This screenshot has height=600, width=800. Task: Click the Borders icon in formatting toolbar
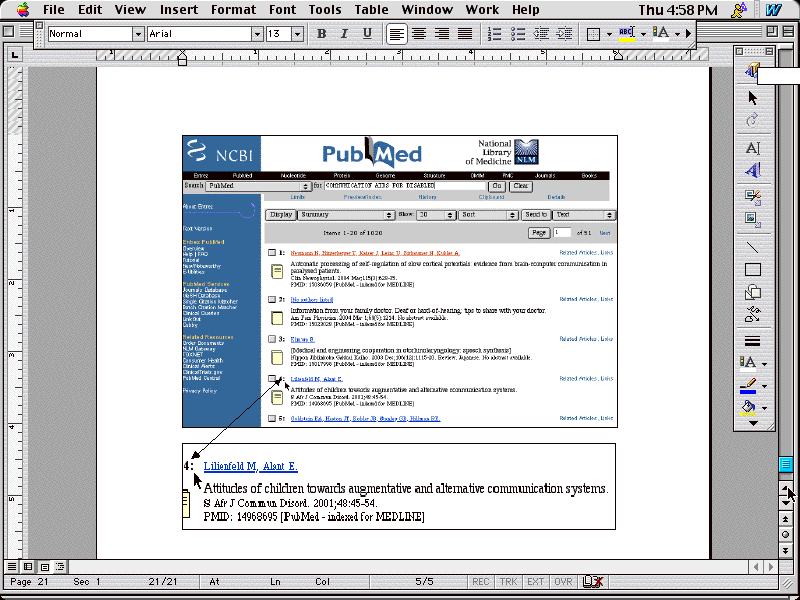593,34
